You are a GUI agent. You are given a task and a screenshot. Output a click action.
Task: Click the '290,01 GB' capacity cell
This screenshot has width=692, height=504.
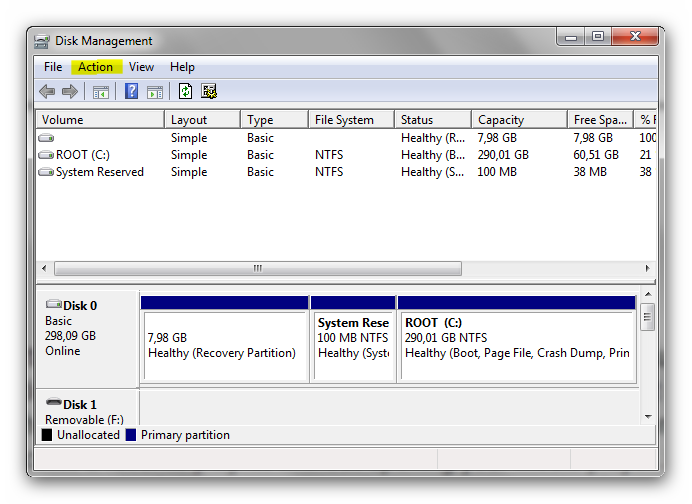(x=503, y=155)
